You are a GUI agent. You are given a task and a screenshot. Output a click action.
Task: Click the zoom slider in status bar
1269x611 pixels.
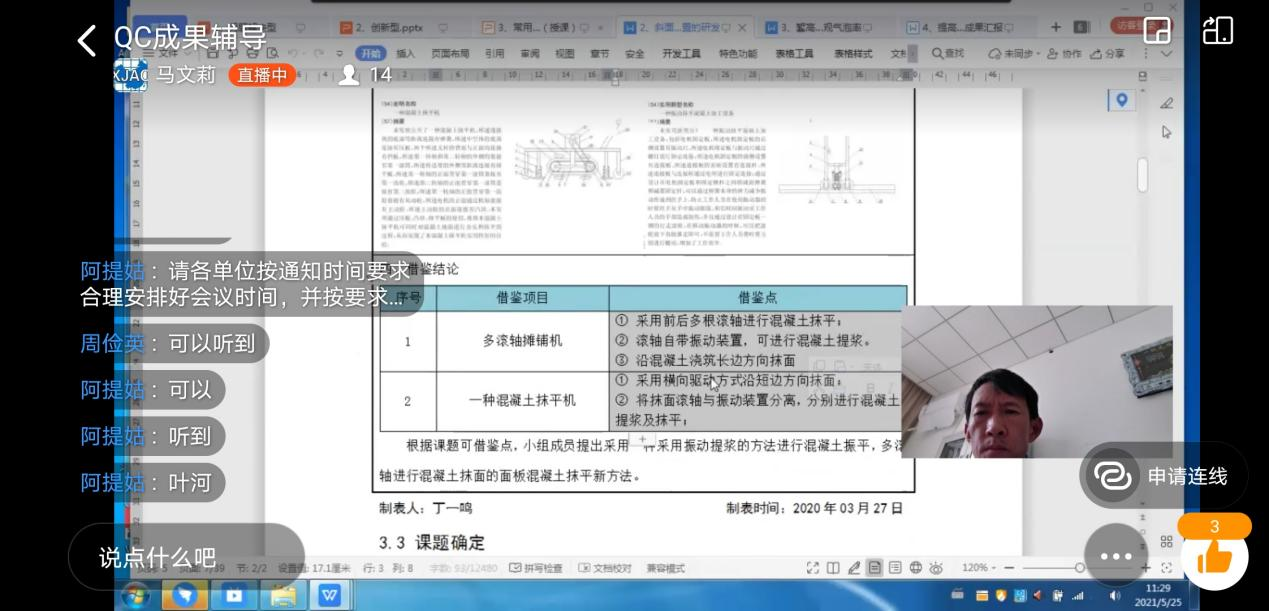(1078, 568)
